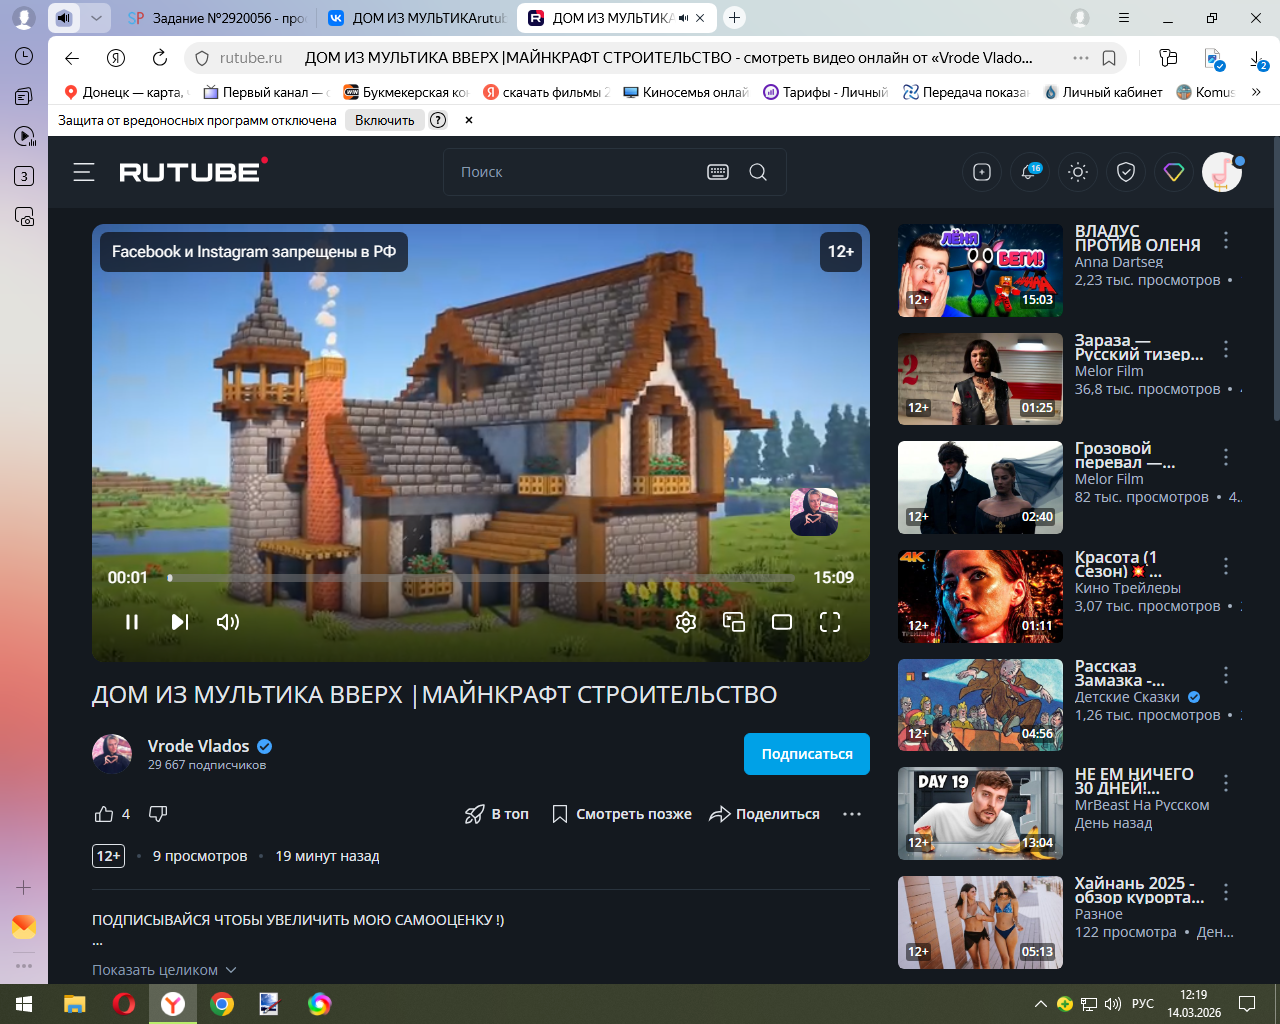Launch Google Chrome from the taskbar
Screen dimensions: 1280x1024
[x=222, y=1004]
